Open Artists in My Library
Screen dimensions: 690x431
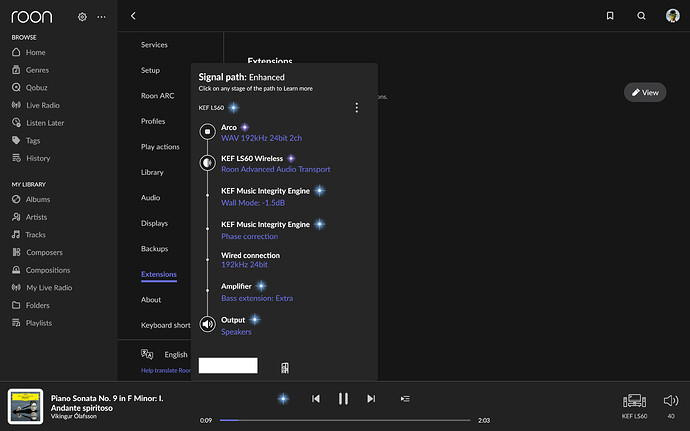tap(29, 217)
